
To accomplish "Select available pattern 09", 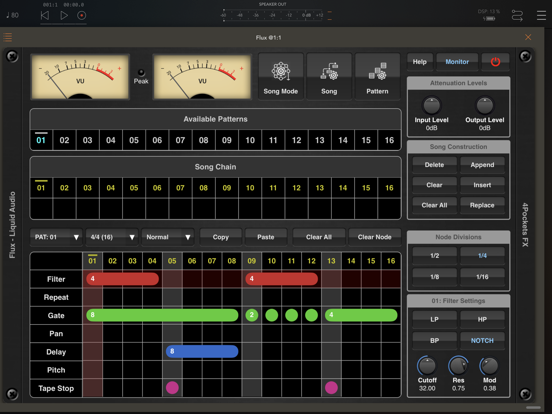I will click(x=227, y=140).
